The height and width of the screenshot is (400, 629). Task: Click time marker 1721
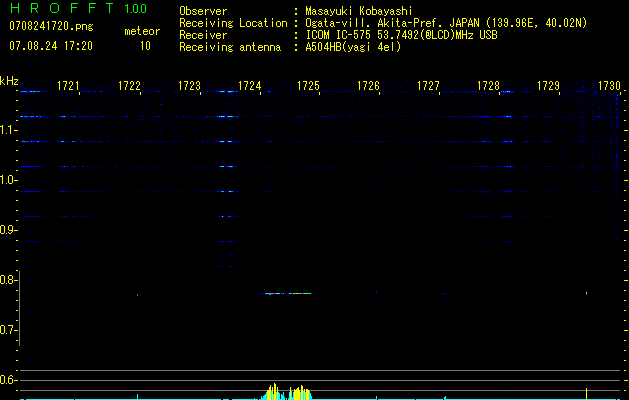coord(68,86)
